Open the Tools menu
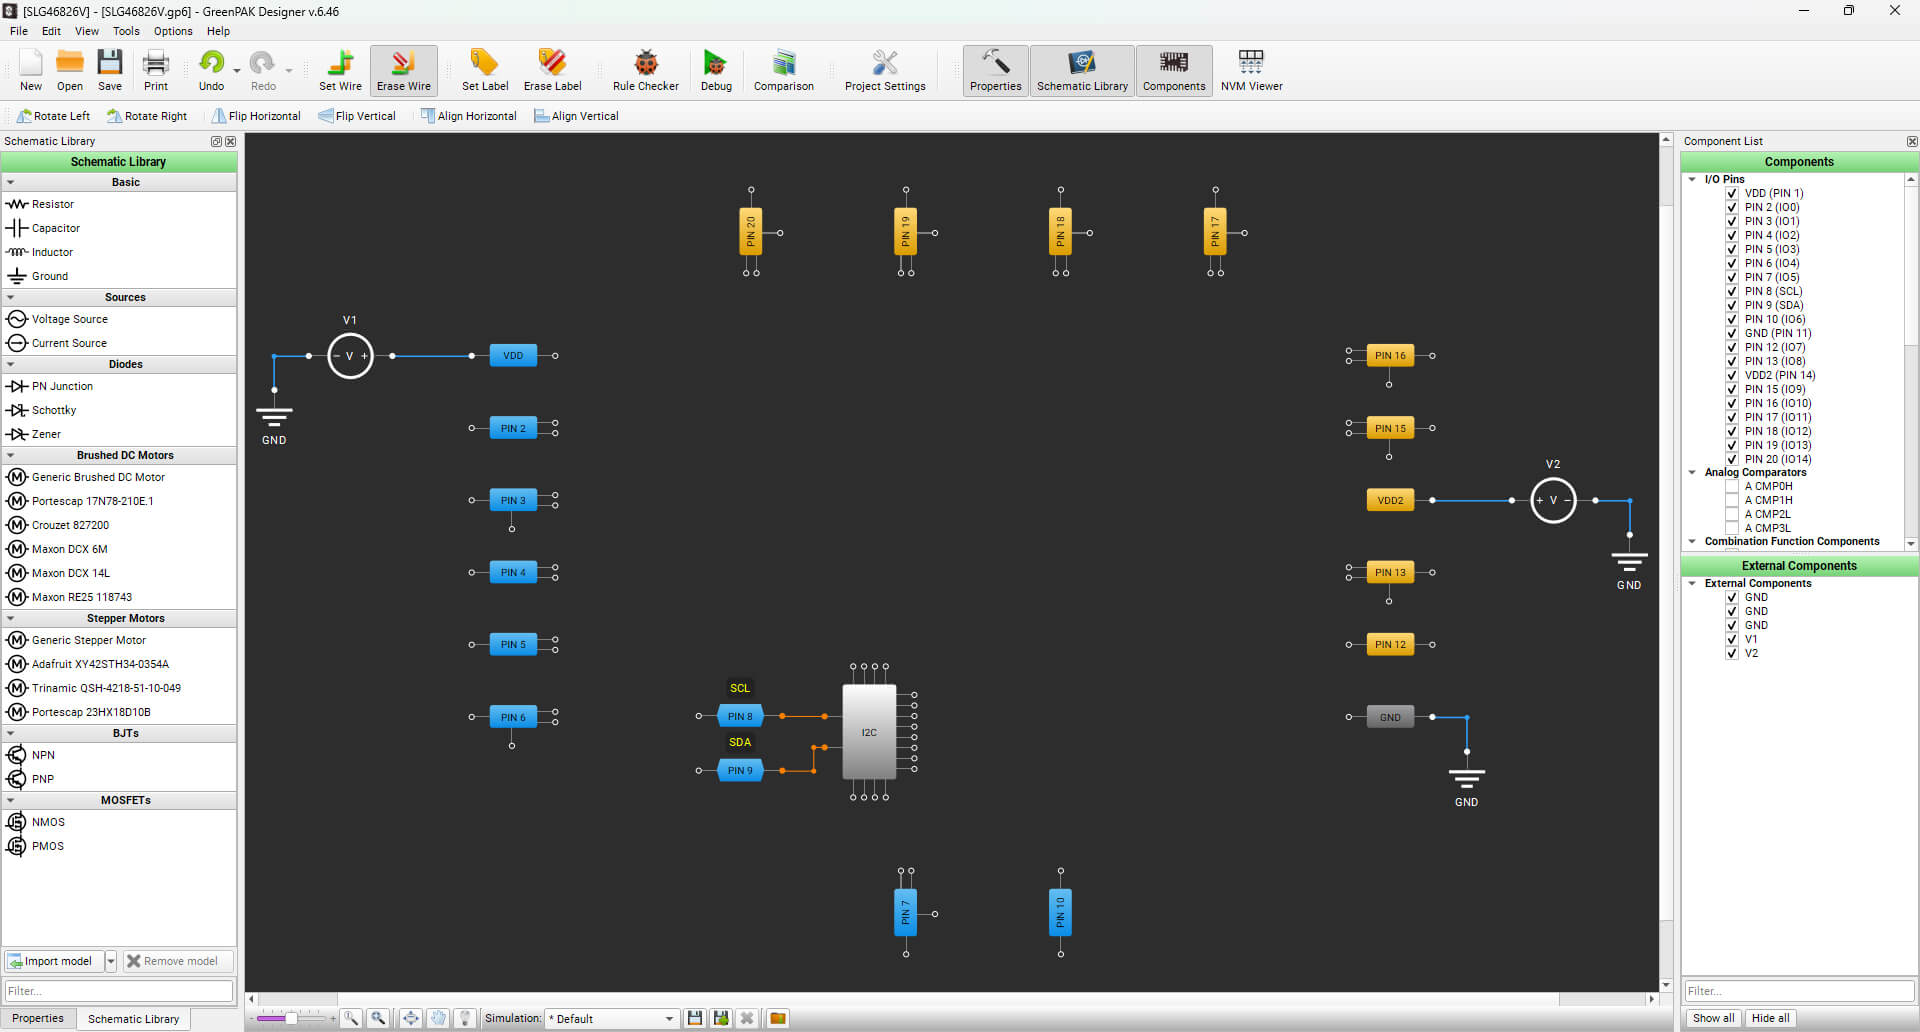This screenshot has width=1920, height=1032. pos(126,31)
